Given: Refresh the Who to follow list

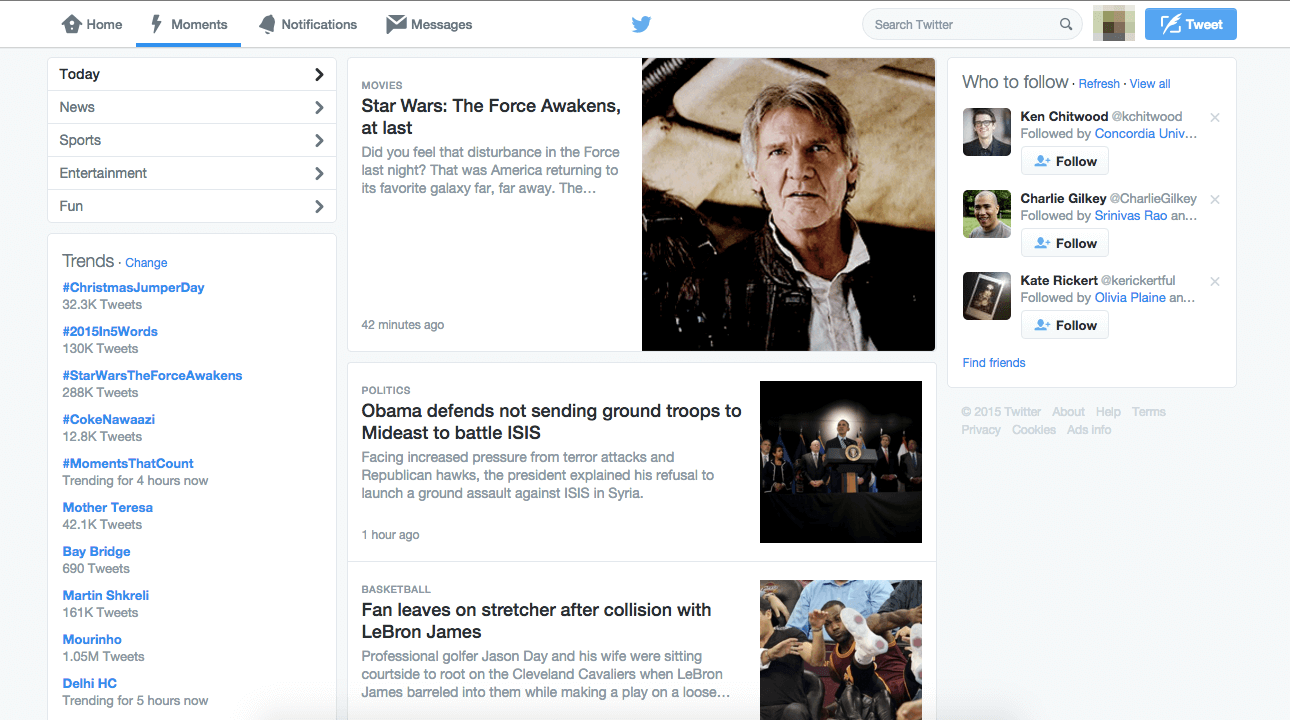Looking at the screenshot, I should (x=1099, y=84).
